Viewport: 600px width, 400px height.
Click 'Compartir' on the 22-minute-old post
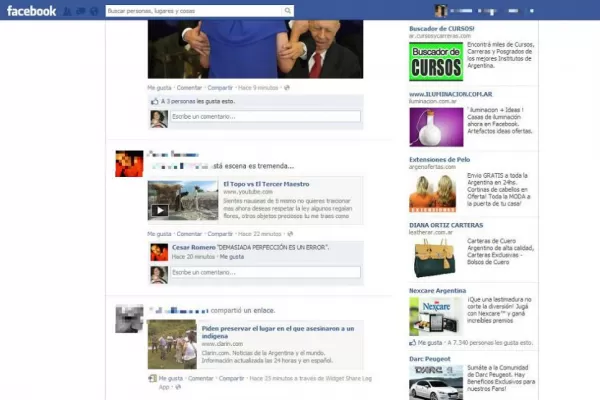[x=220, y=234]
